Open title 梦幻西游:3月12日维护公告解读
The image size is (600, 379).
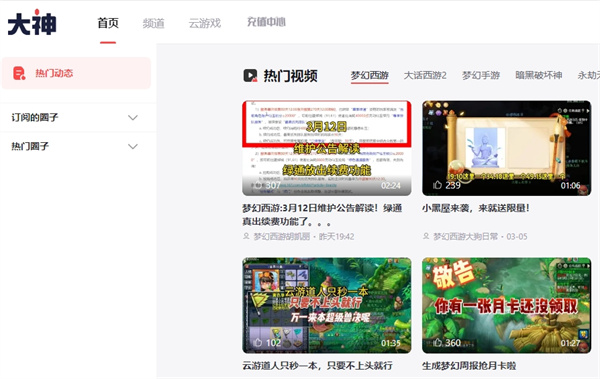coord(322,214)
